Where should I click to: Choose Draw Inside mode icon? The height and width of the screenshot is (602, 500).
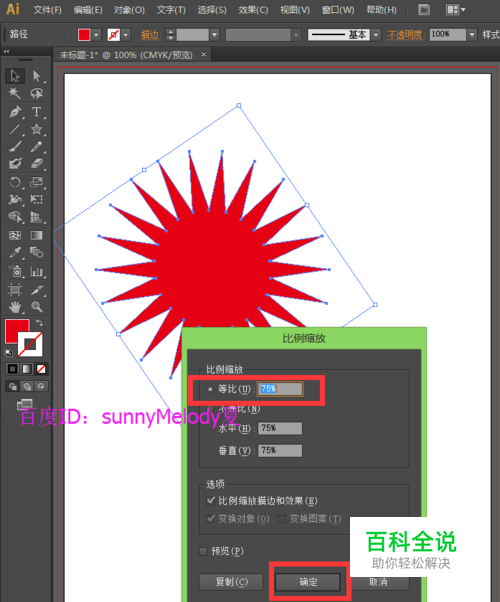[41, 386]
